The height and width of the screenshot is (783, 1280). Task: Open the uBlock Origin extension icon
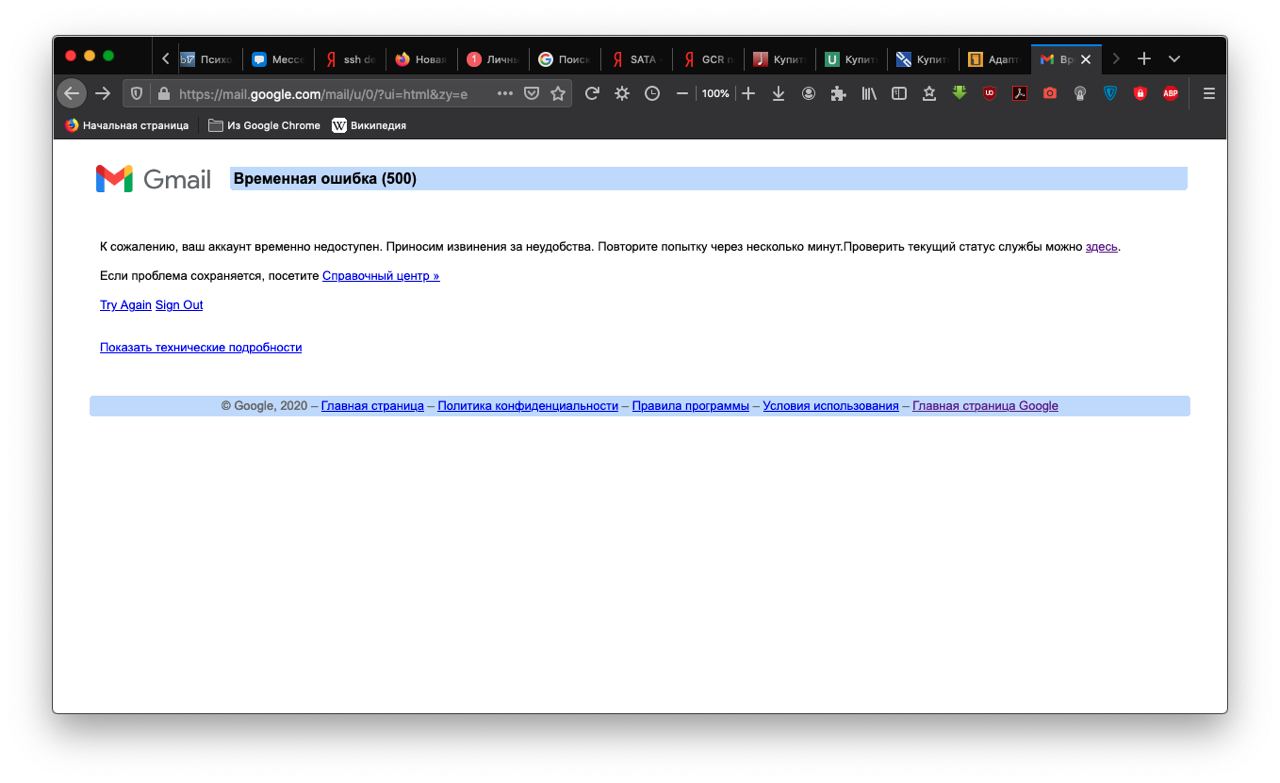click(x=989, y=93)
